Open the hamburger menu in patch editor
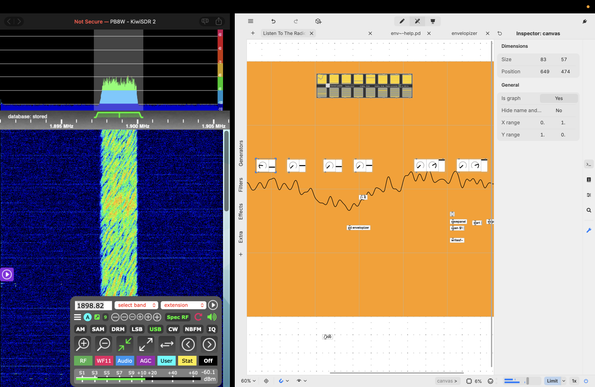This screenshot has width=595, height=387. (x=250, y=21)
